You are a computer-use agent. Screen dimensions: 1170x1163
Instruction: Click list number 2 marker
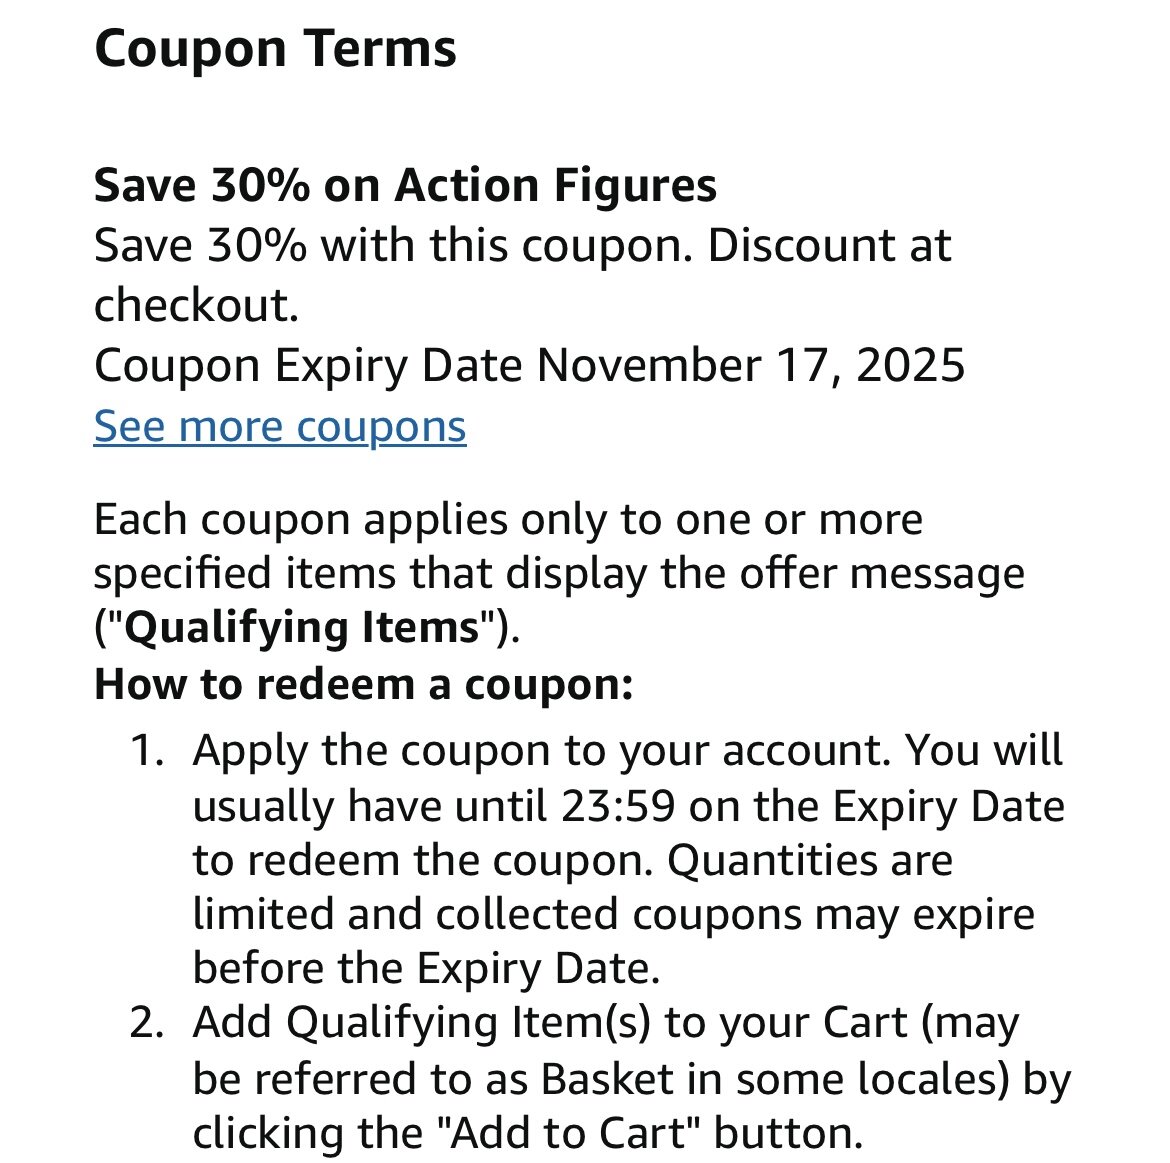[146, 1023]
